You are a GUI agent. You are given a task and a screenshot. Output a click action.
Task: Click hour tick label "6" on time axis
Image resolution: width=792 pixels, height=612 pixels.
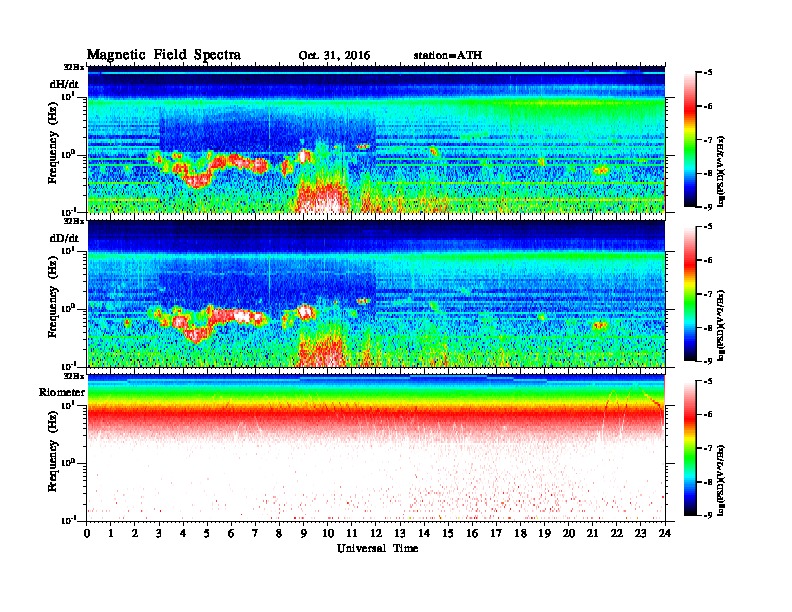[231, 534]
